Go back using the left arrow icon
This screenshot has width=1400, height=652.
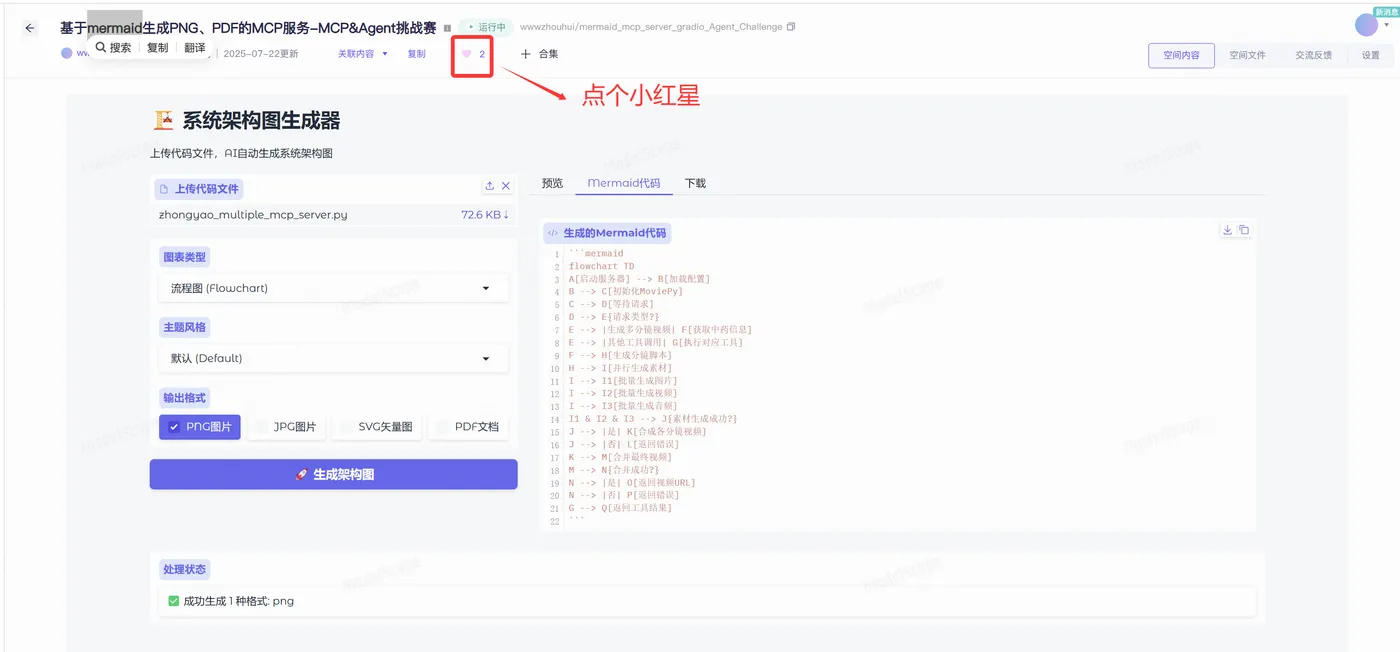pyautogui.click(x=30, y=28)
